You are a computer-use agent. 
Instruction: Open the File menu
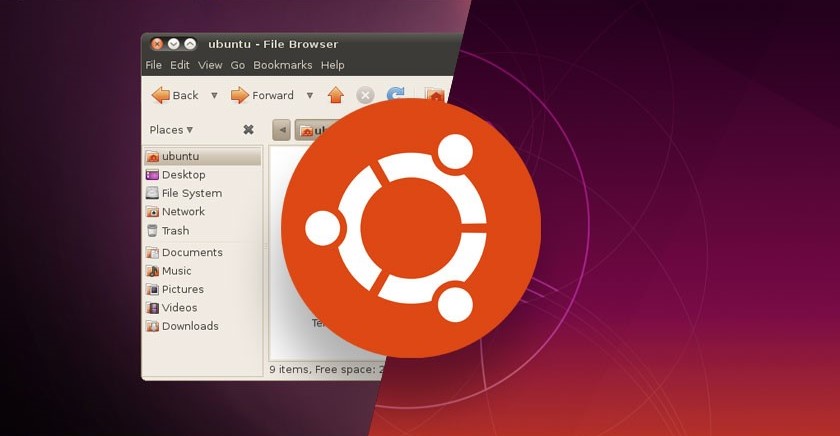click(153, 65)
